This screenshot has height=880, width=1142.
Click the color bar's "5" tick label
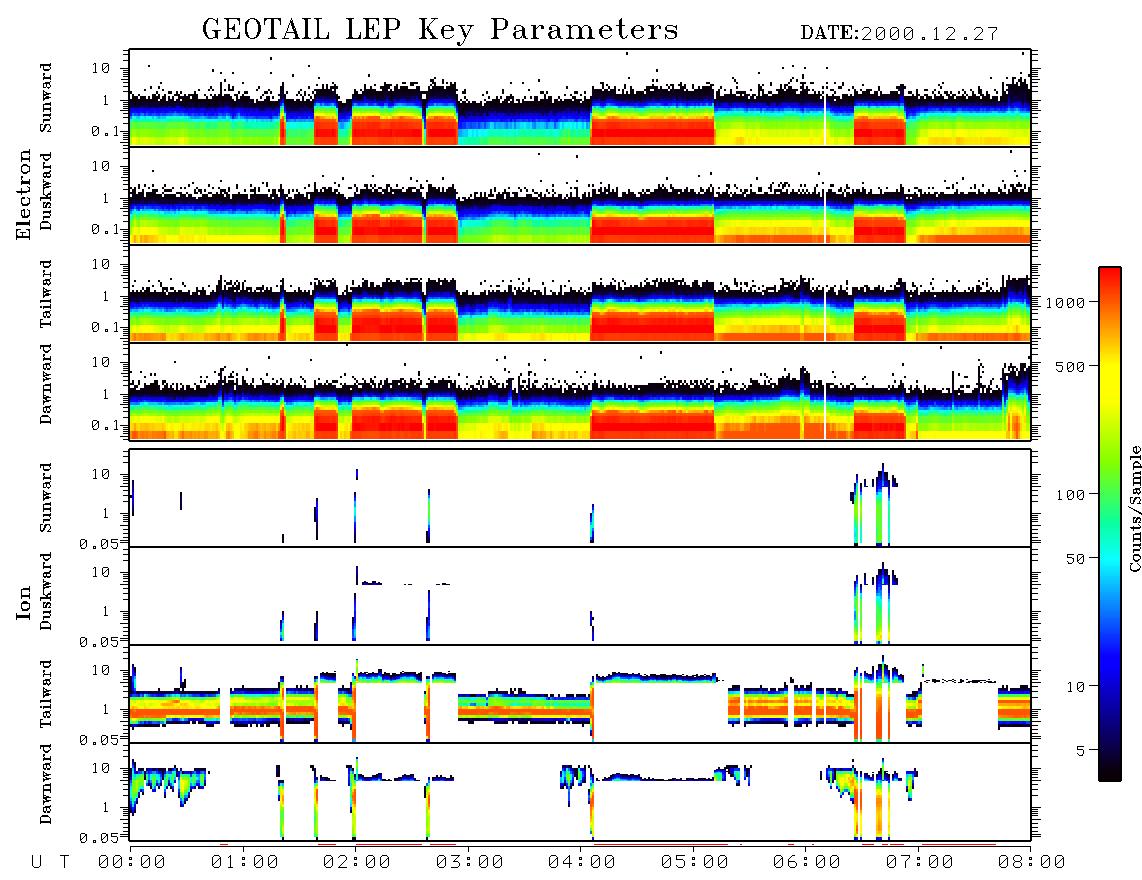click(1081, 750)
